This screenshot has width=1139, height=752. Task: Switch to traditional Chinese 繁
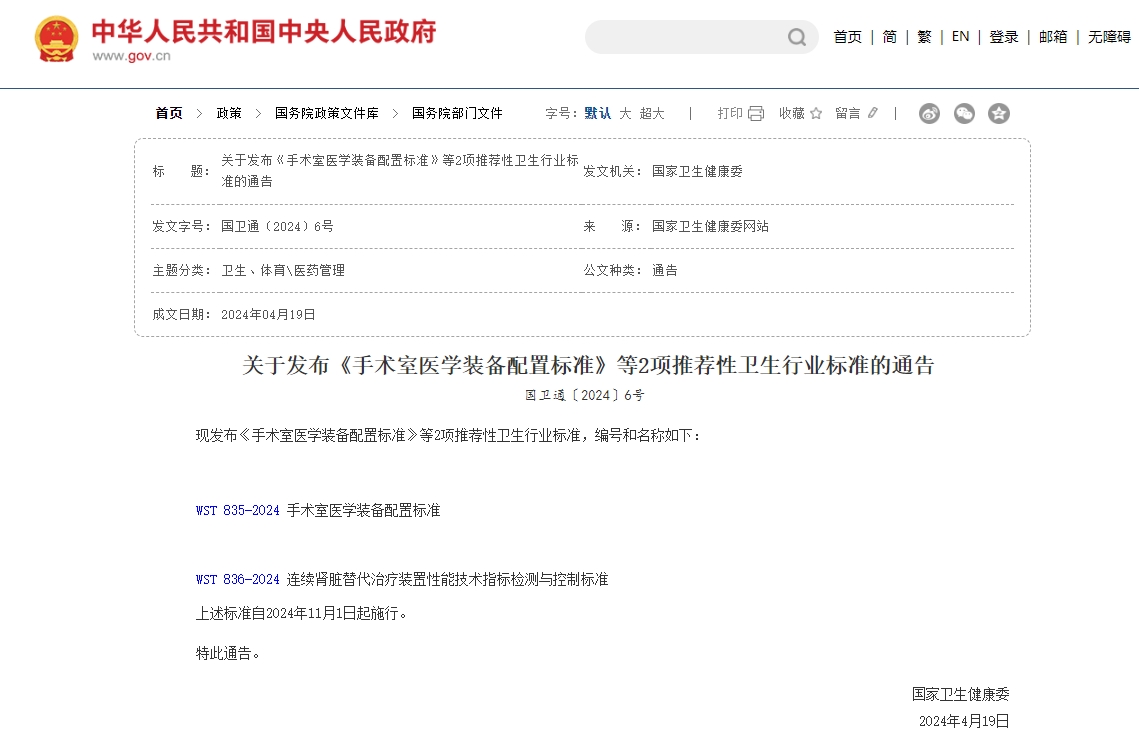pos(924,37)
